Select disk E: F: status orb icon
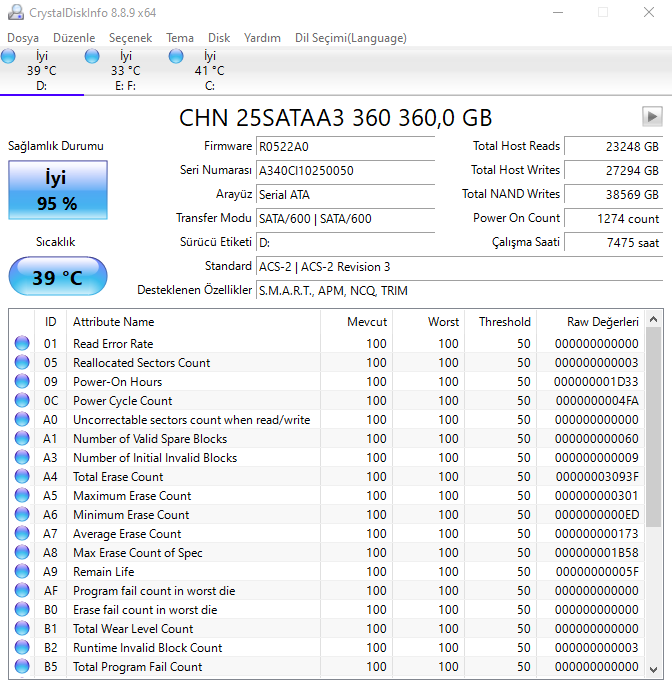This screenshot has height=688, width=672. tap(93, 56)
